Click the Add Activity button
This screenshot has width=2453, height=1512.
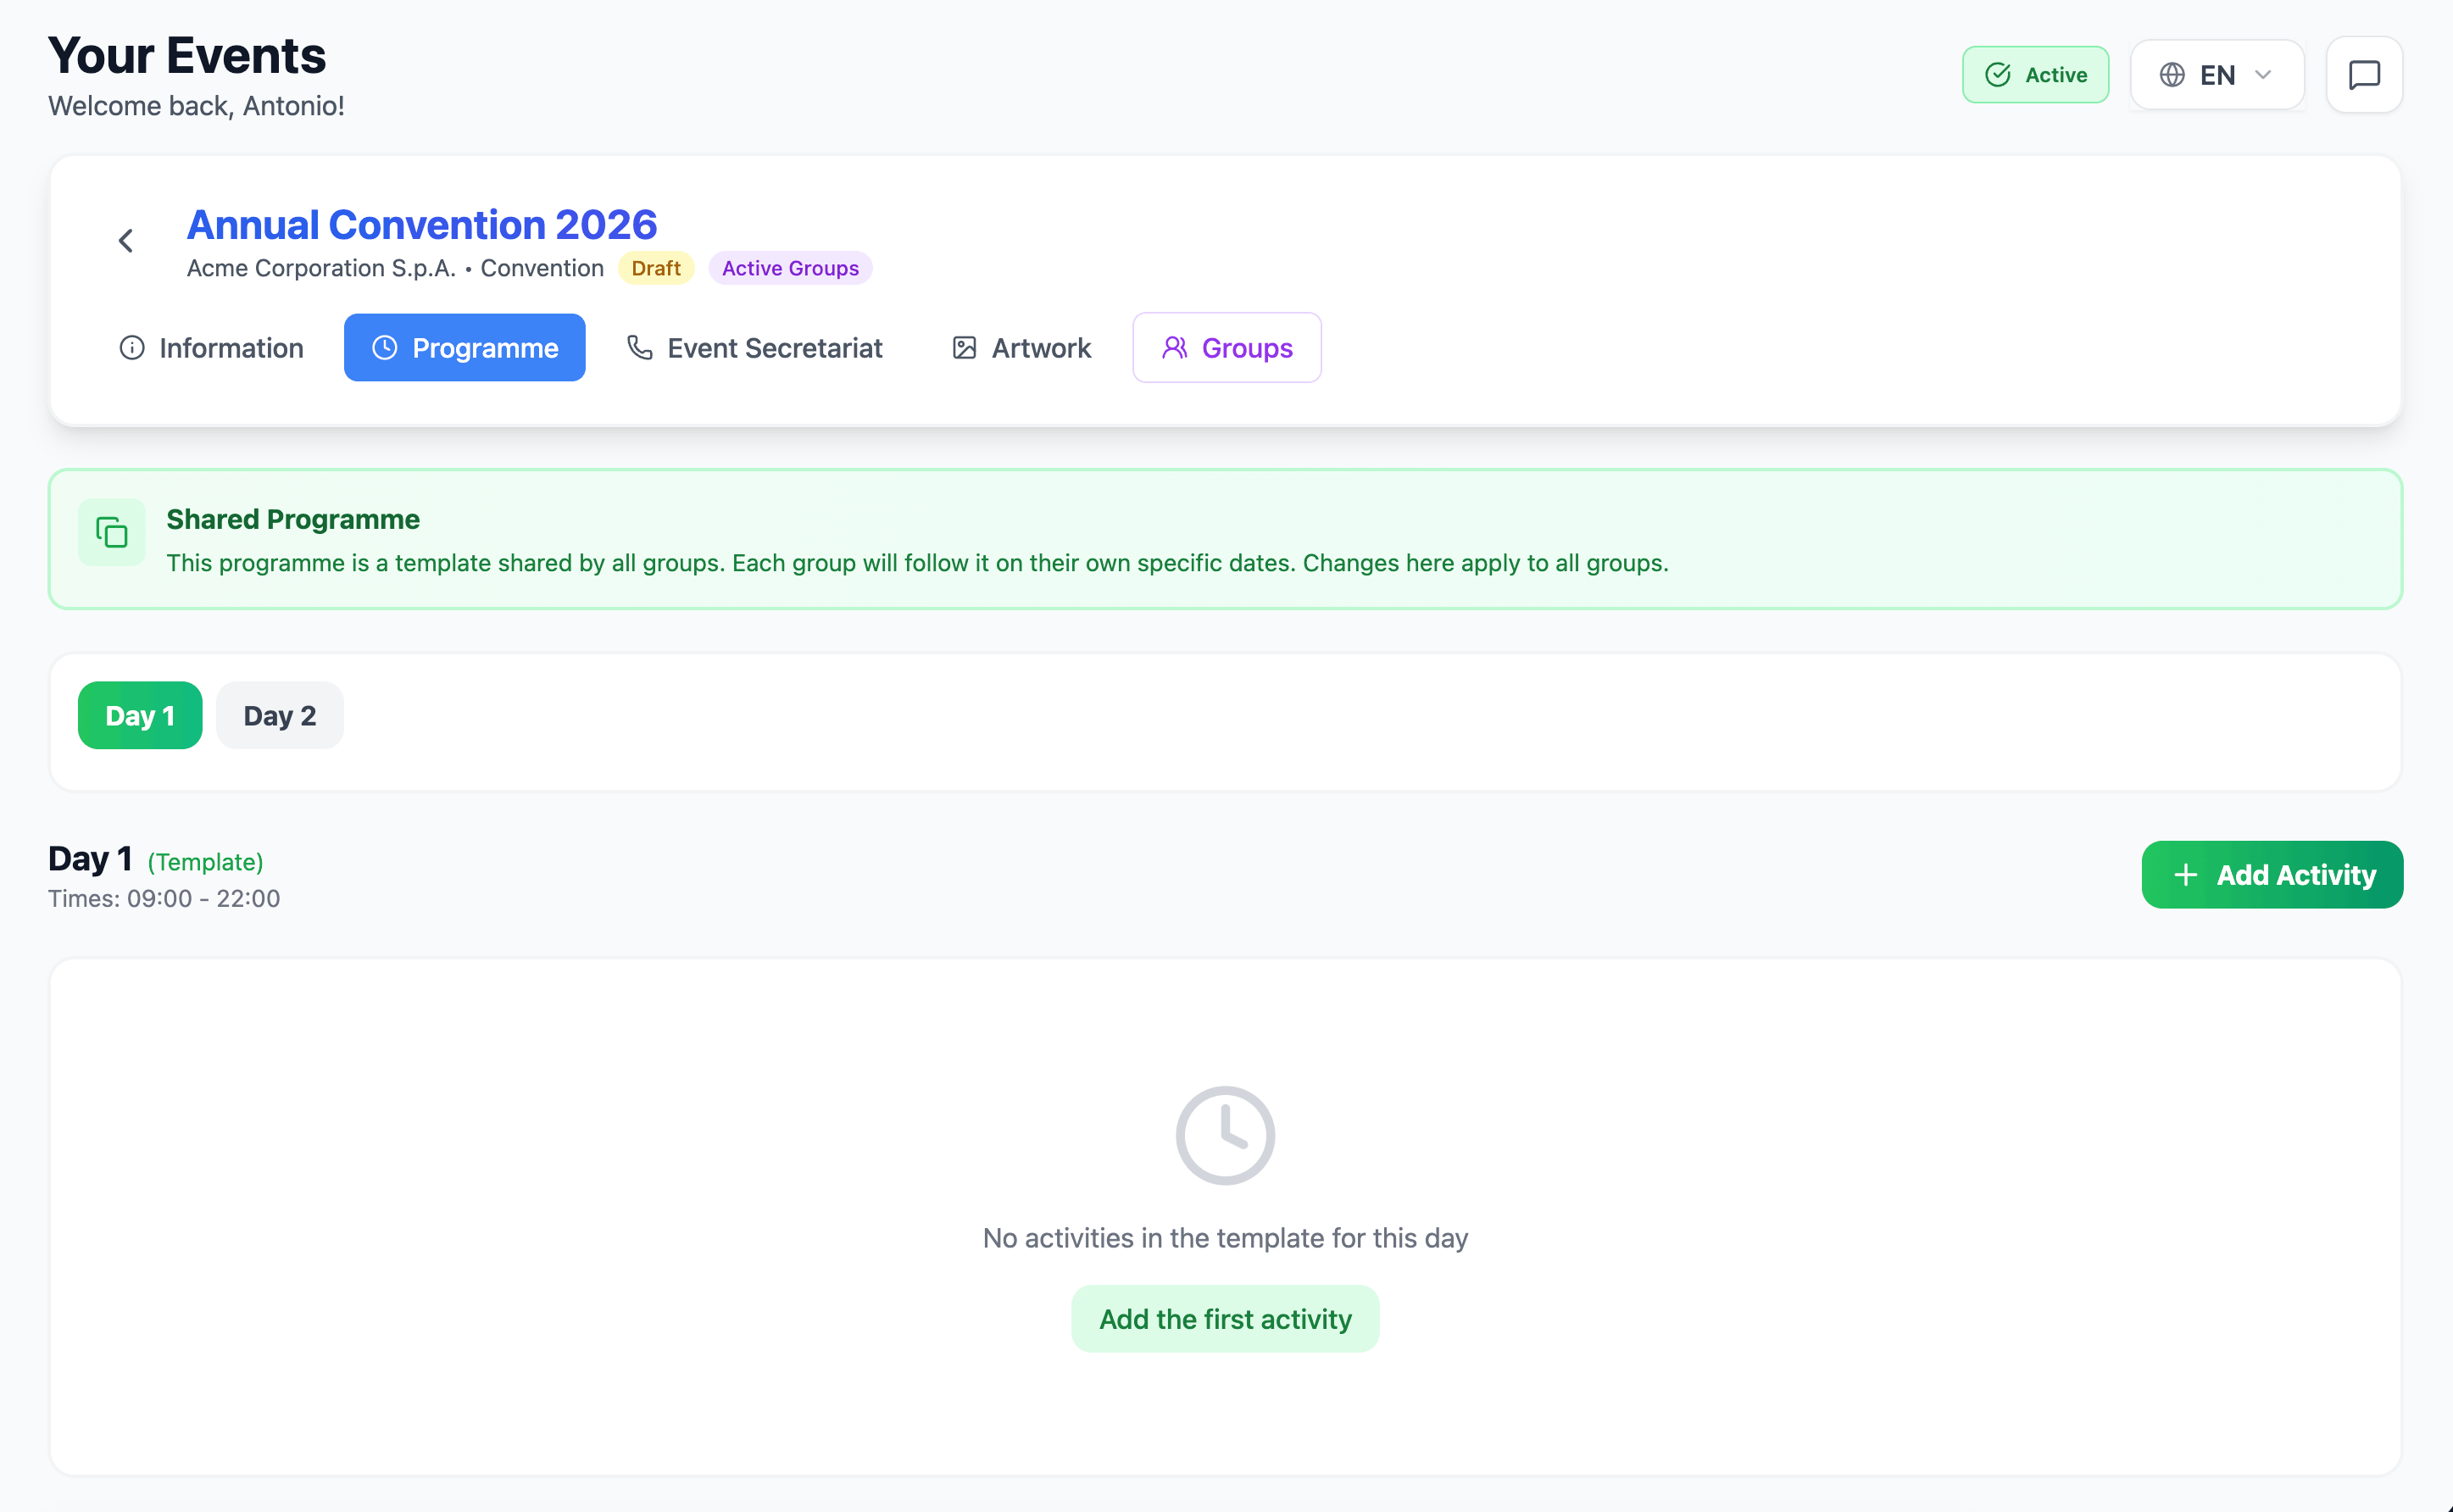2272,875
